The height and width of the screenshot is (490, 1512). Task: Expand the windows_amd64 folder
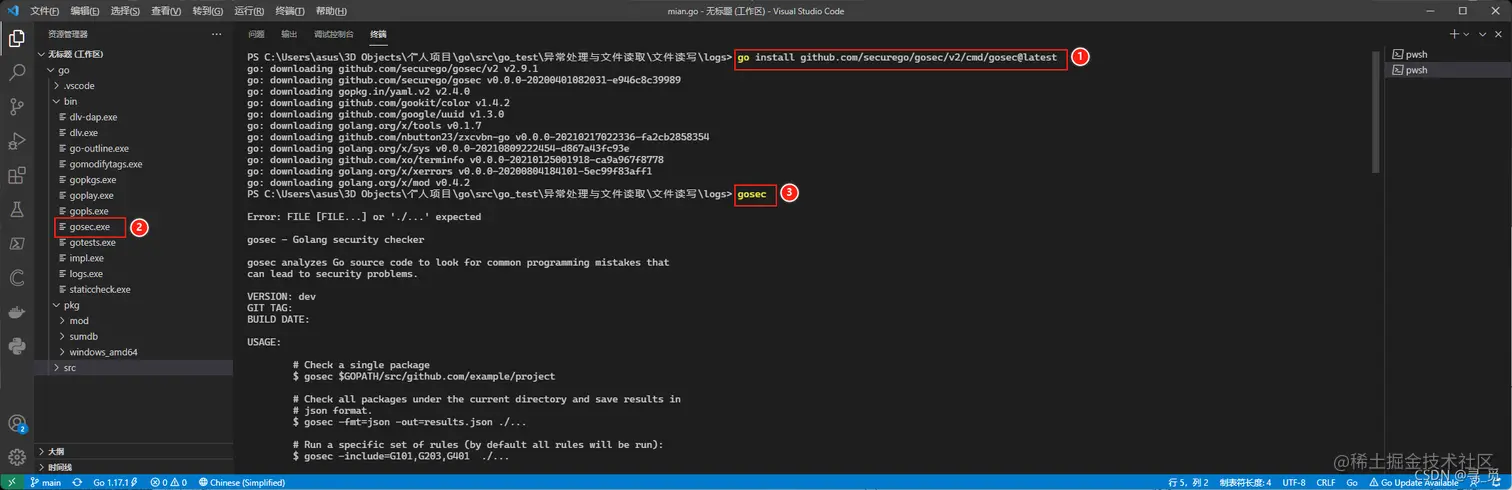point(134,352)
